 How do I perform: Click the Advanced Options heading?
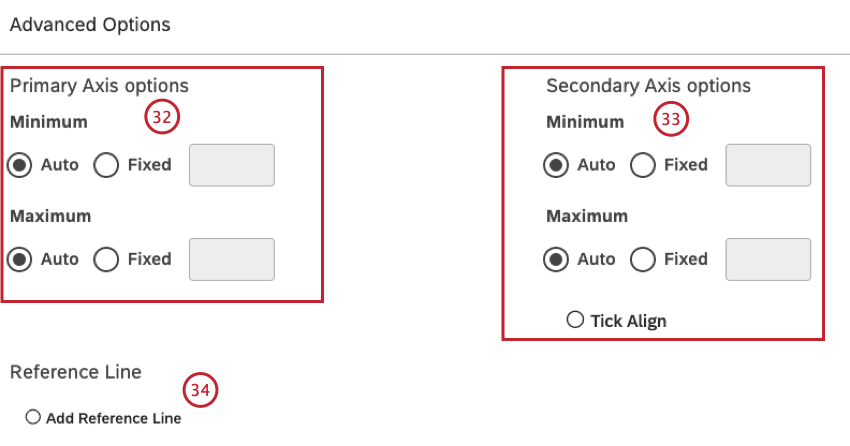(90, 25)
